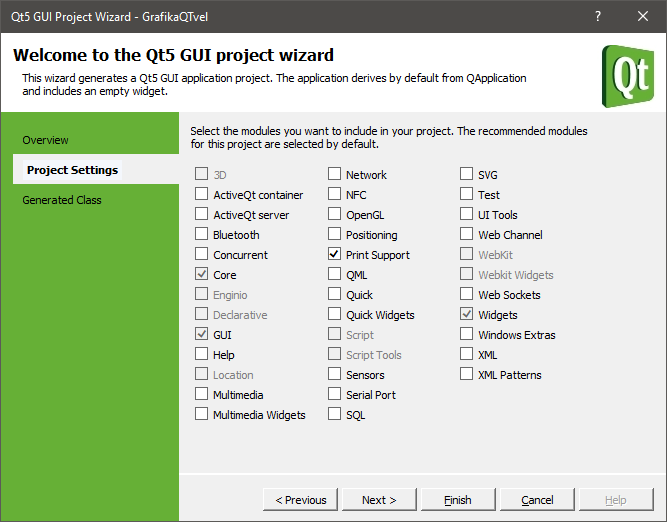Select the SQL module checkbox
The width and height of the screenshot is (667, 522).
point(334,414)
